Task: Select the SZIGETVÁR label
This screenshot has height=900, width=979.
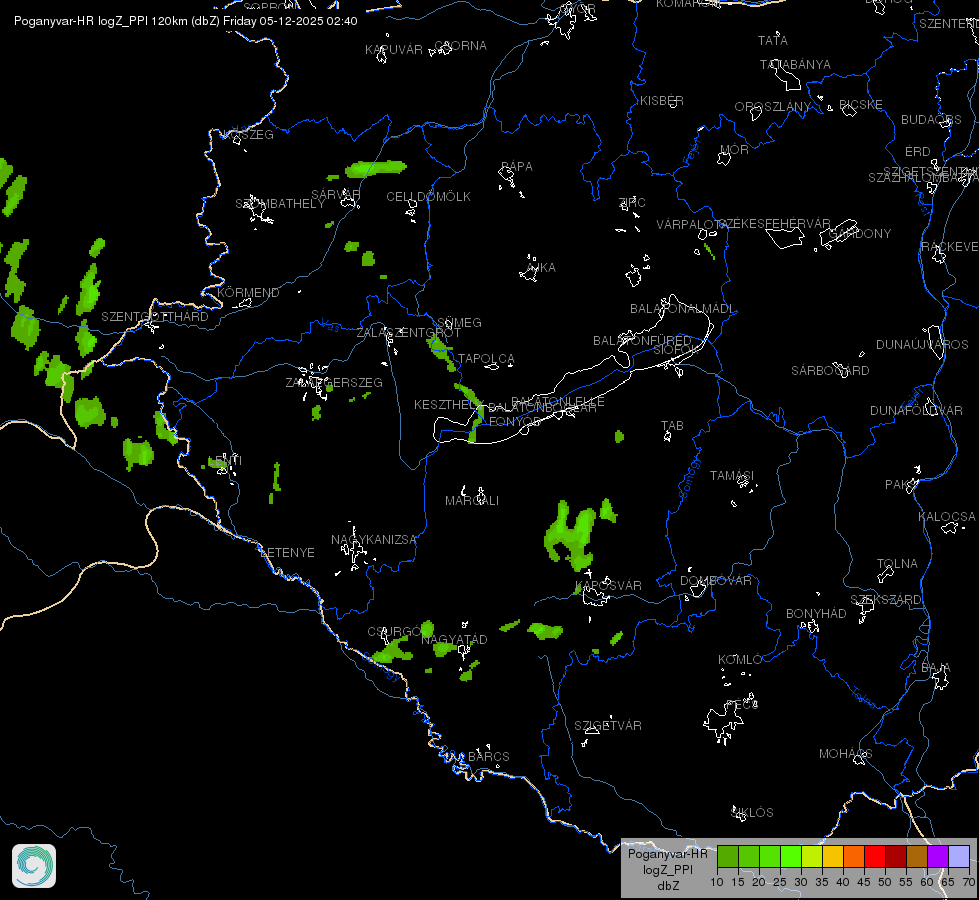Action: pos(608,726)
